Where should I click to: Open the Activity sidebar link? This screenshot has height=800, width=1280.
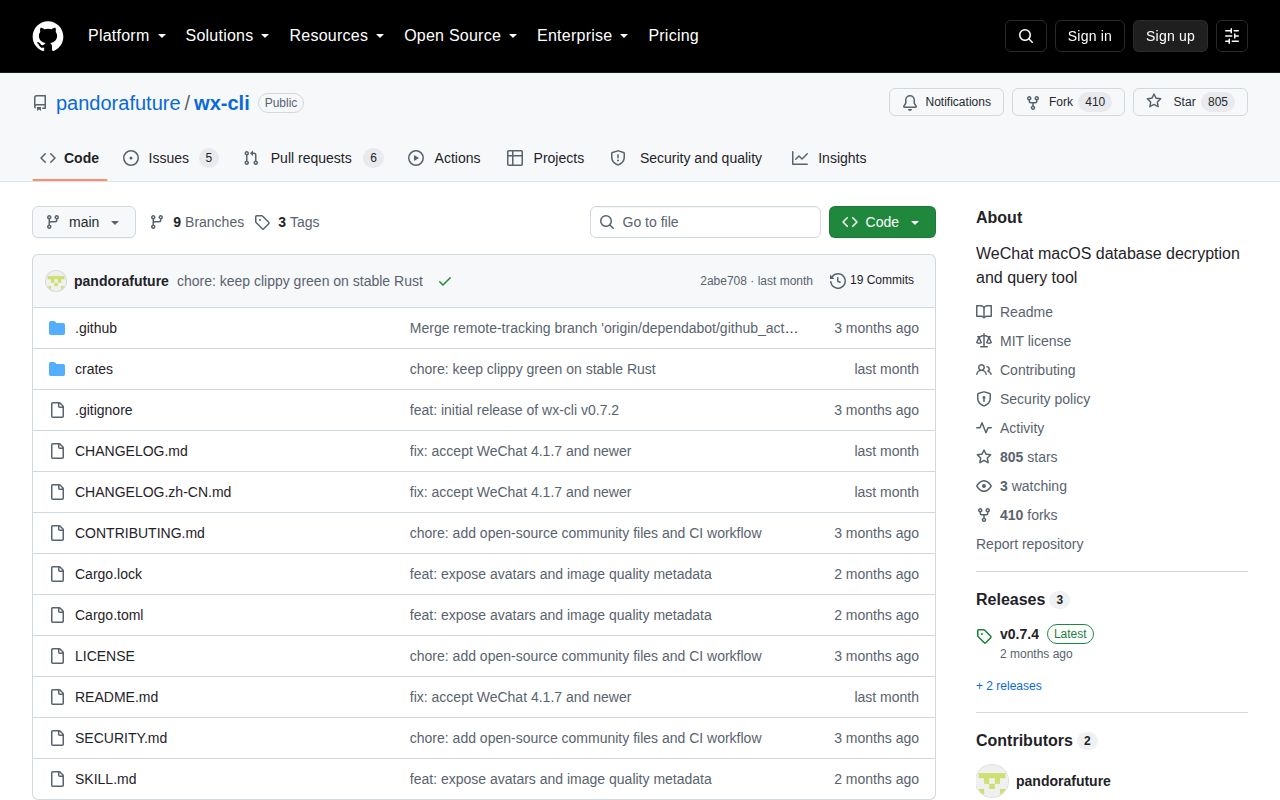(1010, 428)
